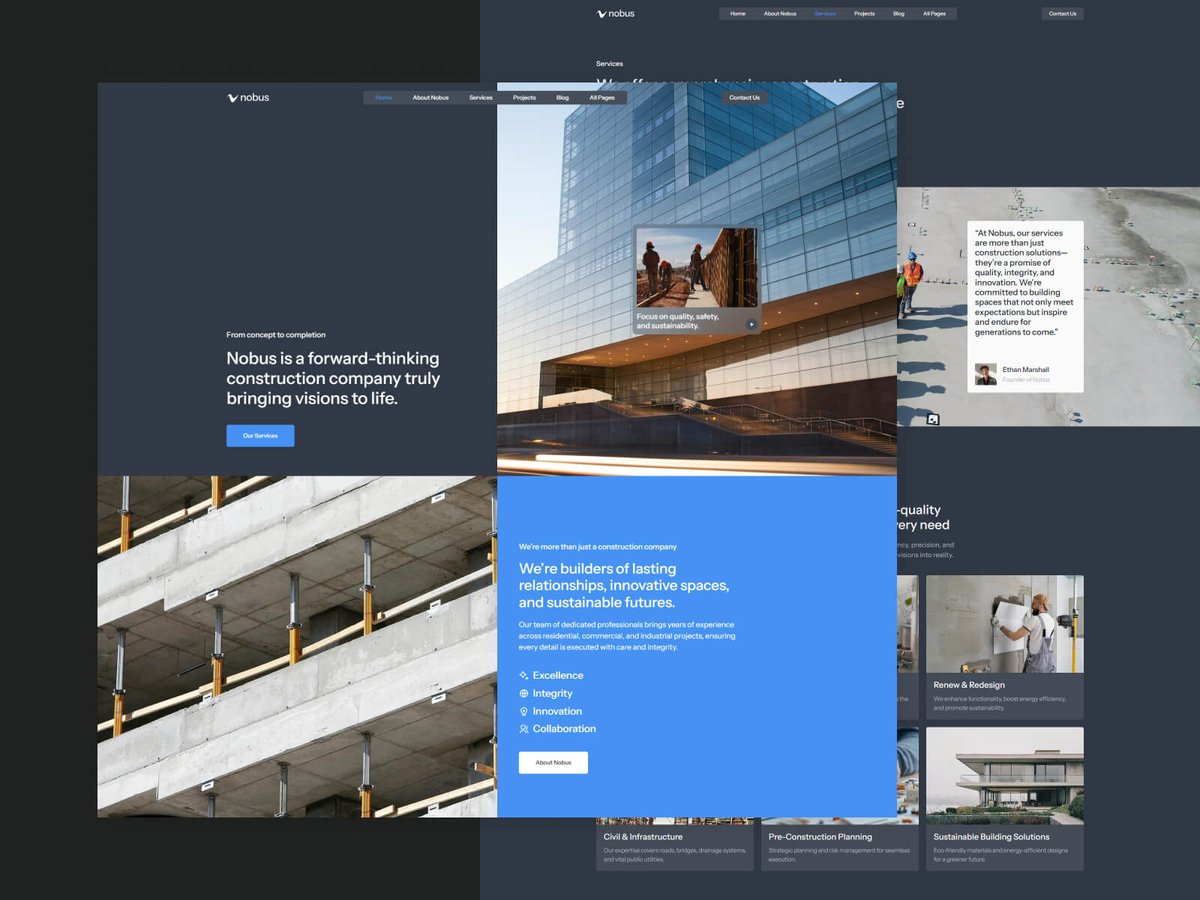Click the 'Integrity' label
The image size is (1200, 900).
point(553,694)
